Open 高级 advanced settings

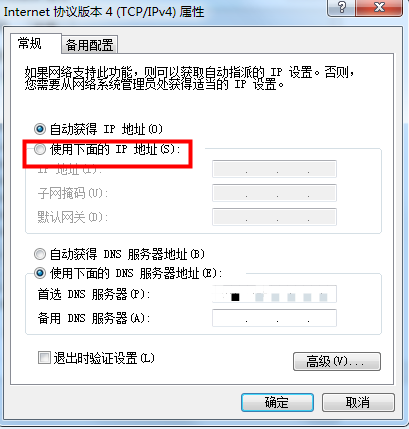click(337, 361)
